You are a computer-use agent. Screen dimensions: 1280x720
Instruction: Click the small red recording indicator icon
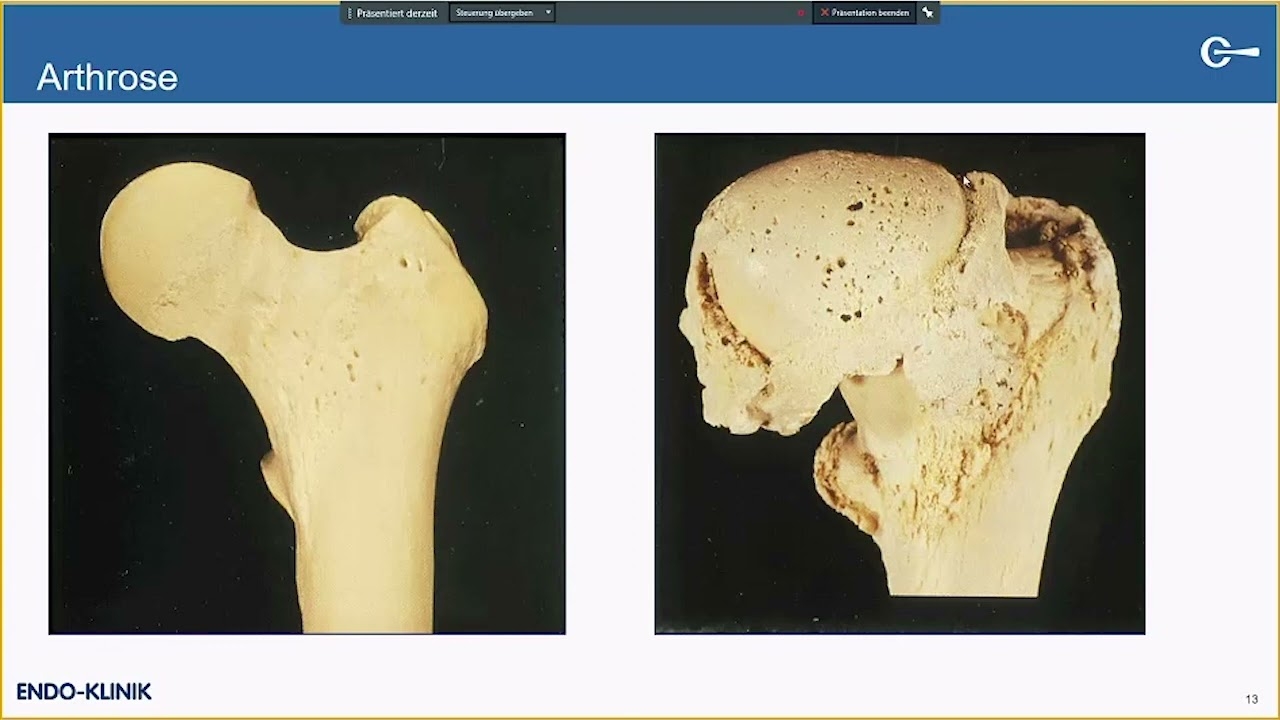800,13
